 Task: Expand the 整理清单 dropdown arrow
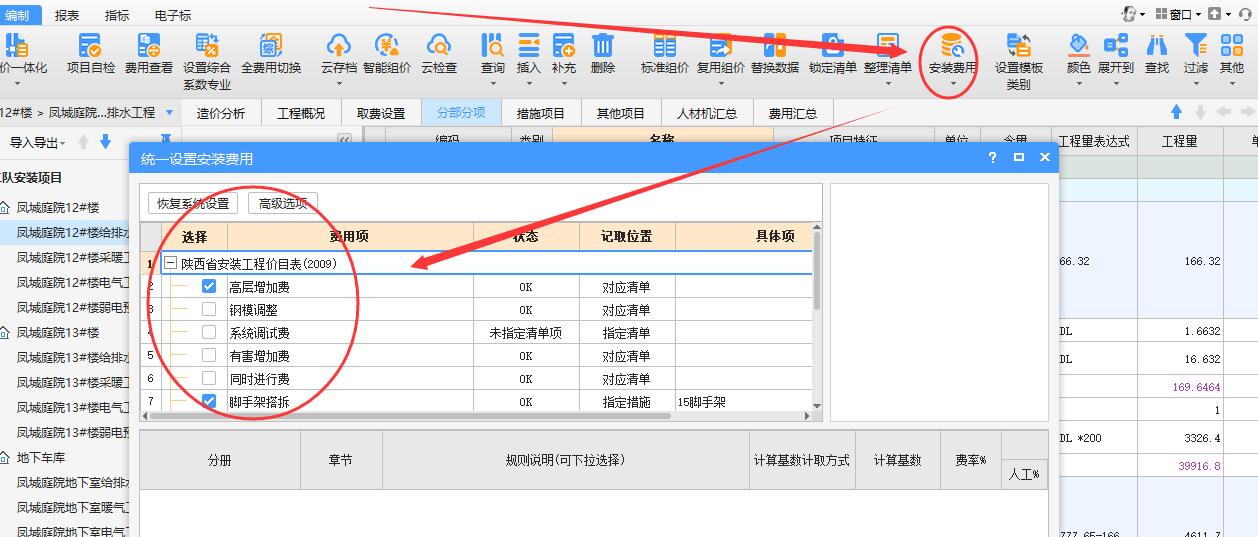pos(888,84)
